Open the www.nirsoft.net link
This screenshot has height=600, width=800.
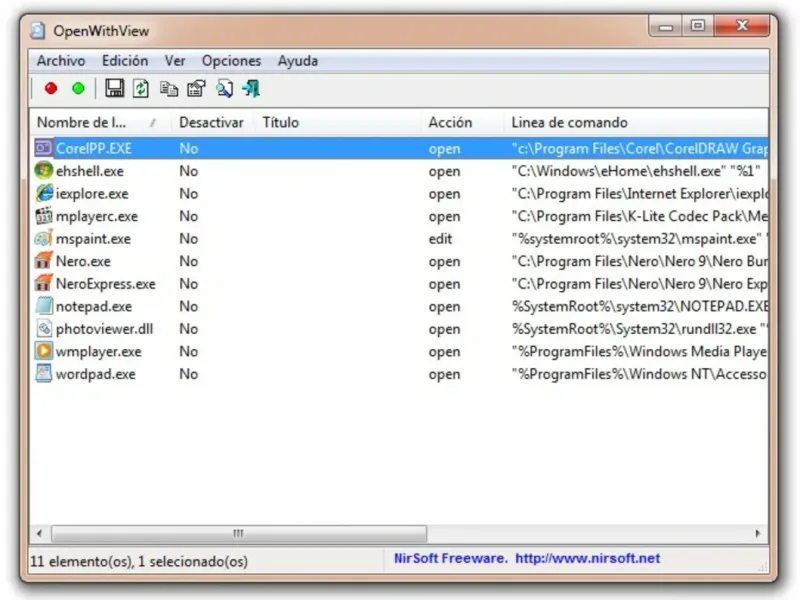coord(587,558)
